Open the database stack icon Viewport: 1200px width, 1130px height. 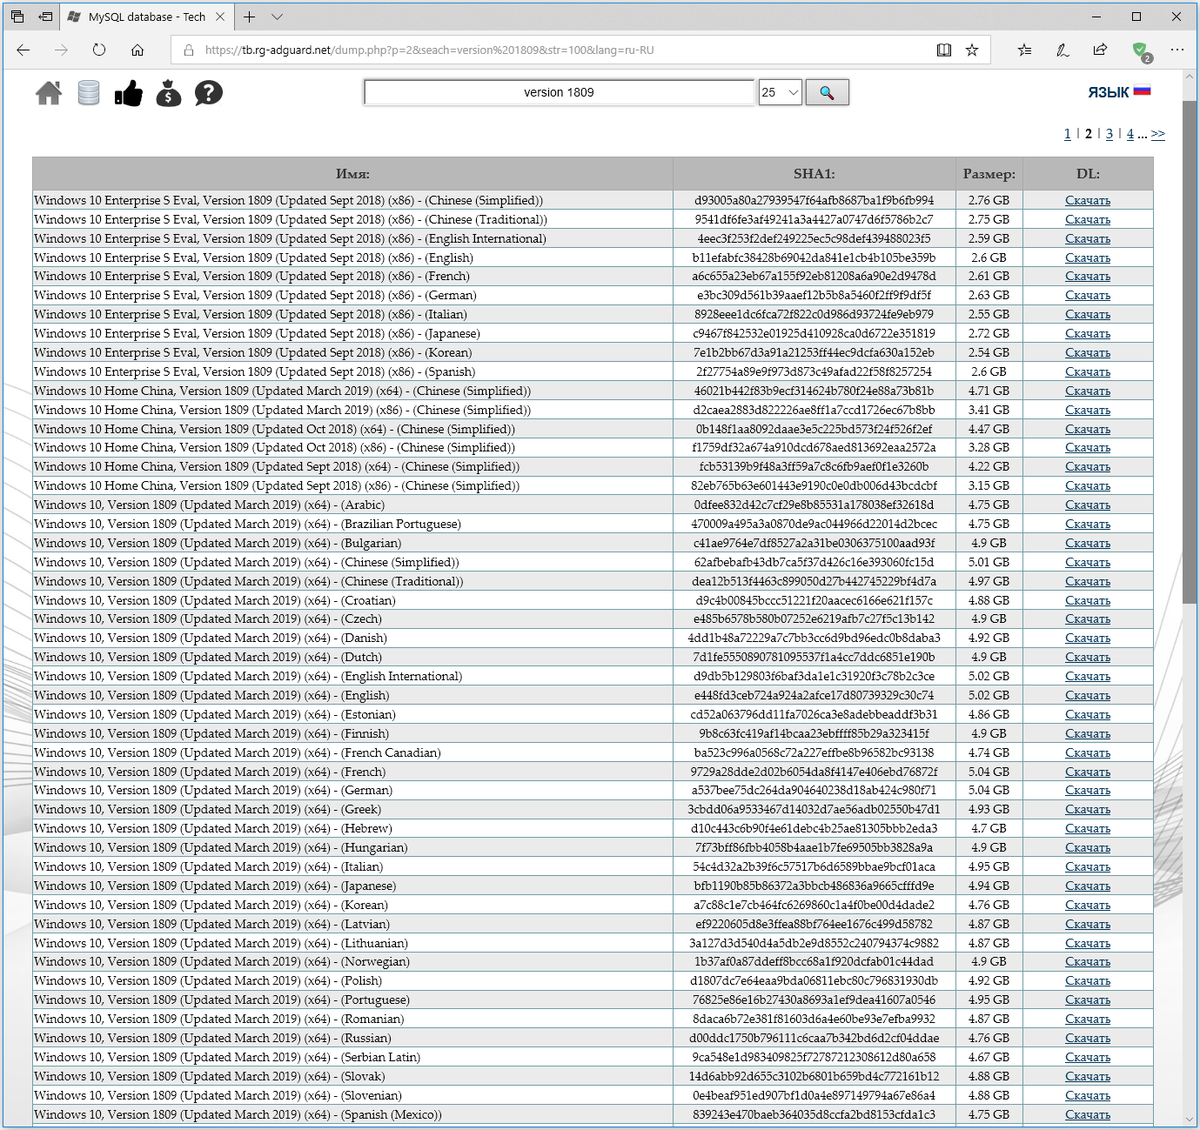(x=89, y=93)
